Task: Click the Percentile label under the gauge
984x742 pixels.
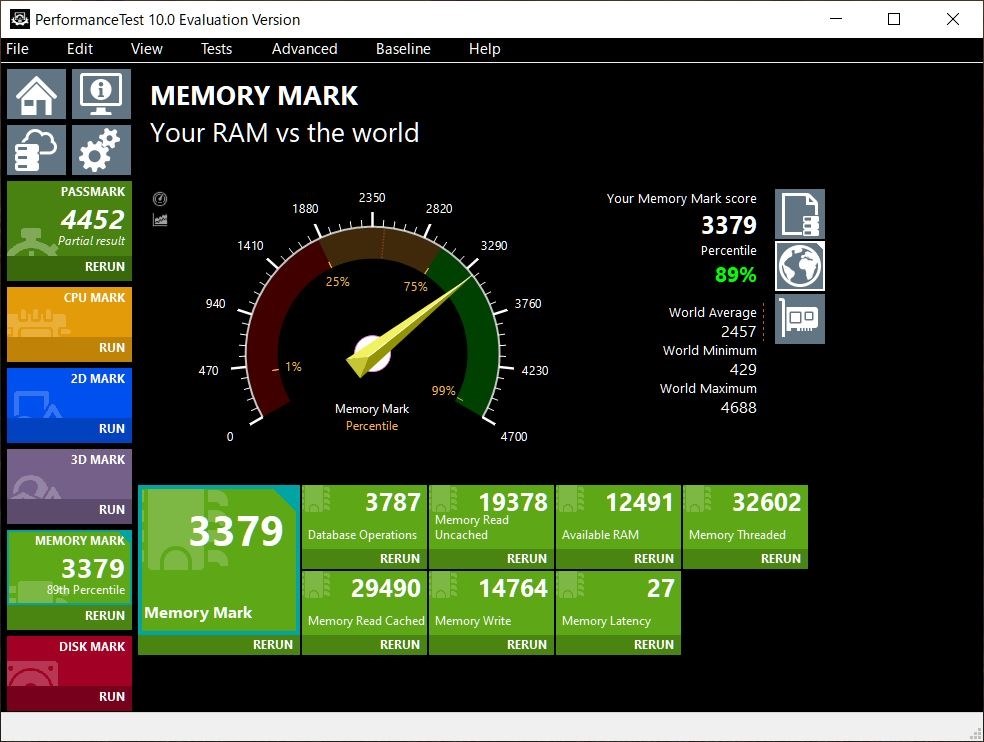Action: [372, 426]
